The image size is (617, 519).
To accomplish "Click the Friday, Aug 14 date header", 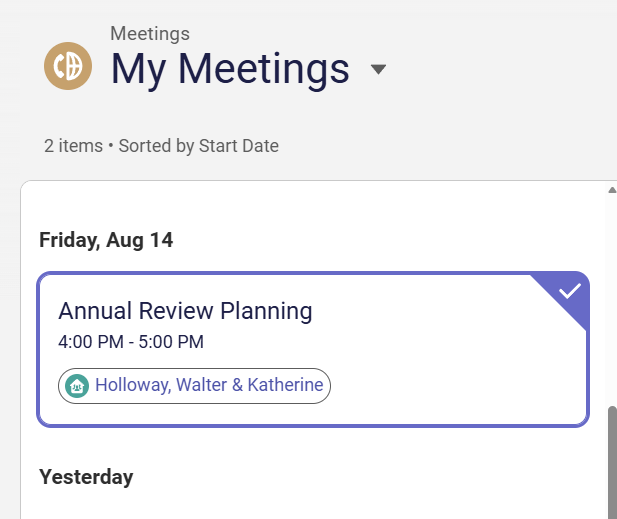I will [x=106, y=240].
